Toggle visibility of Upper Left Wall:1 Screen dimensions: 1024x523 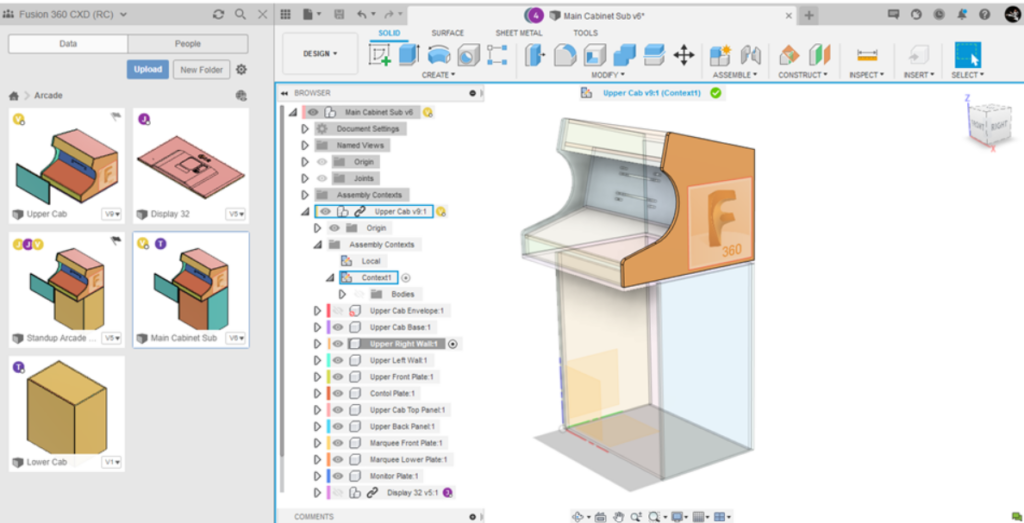(x=338, y=360)
